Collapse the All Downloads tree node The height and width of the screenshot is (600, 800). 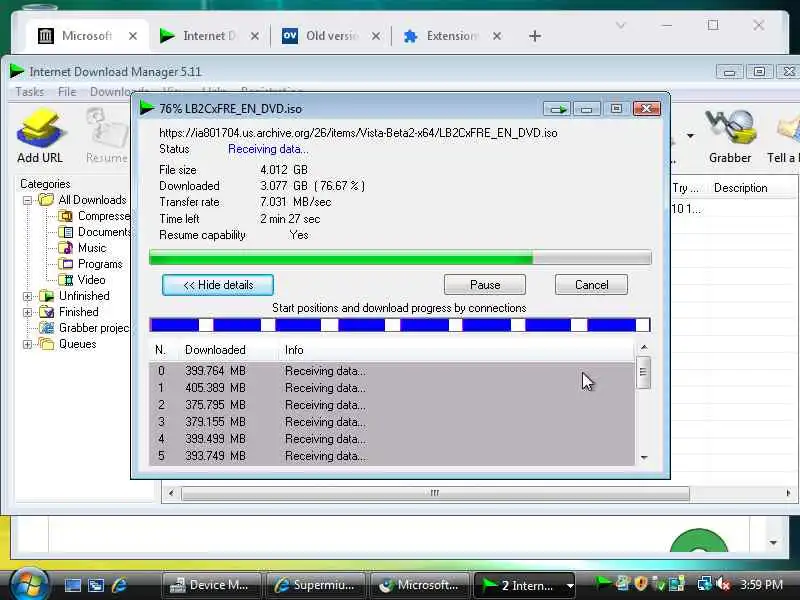[x=28, y=201]
